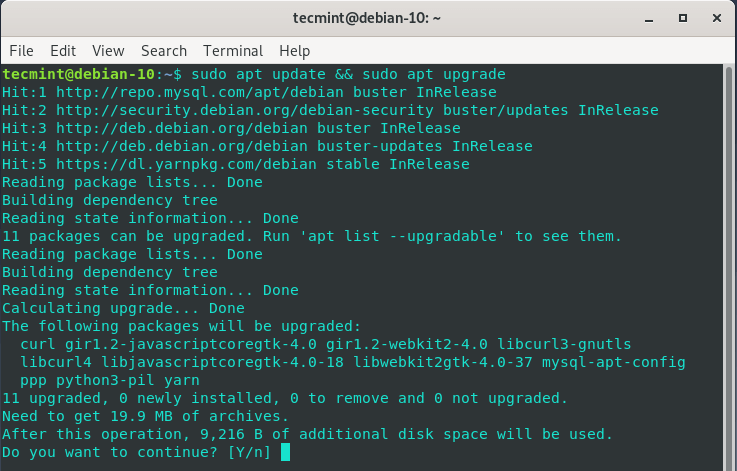Image resolution: width=737 pixels, height=471 pixels.
Task: Open the Search menu
Action: coord(164,50)
